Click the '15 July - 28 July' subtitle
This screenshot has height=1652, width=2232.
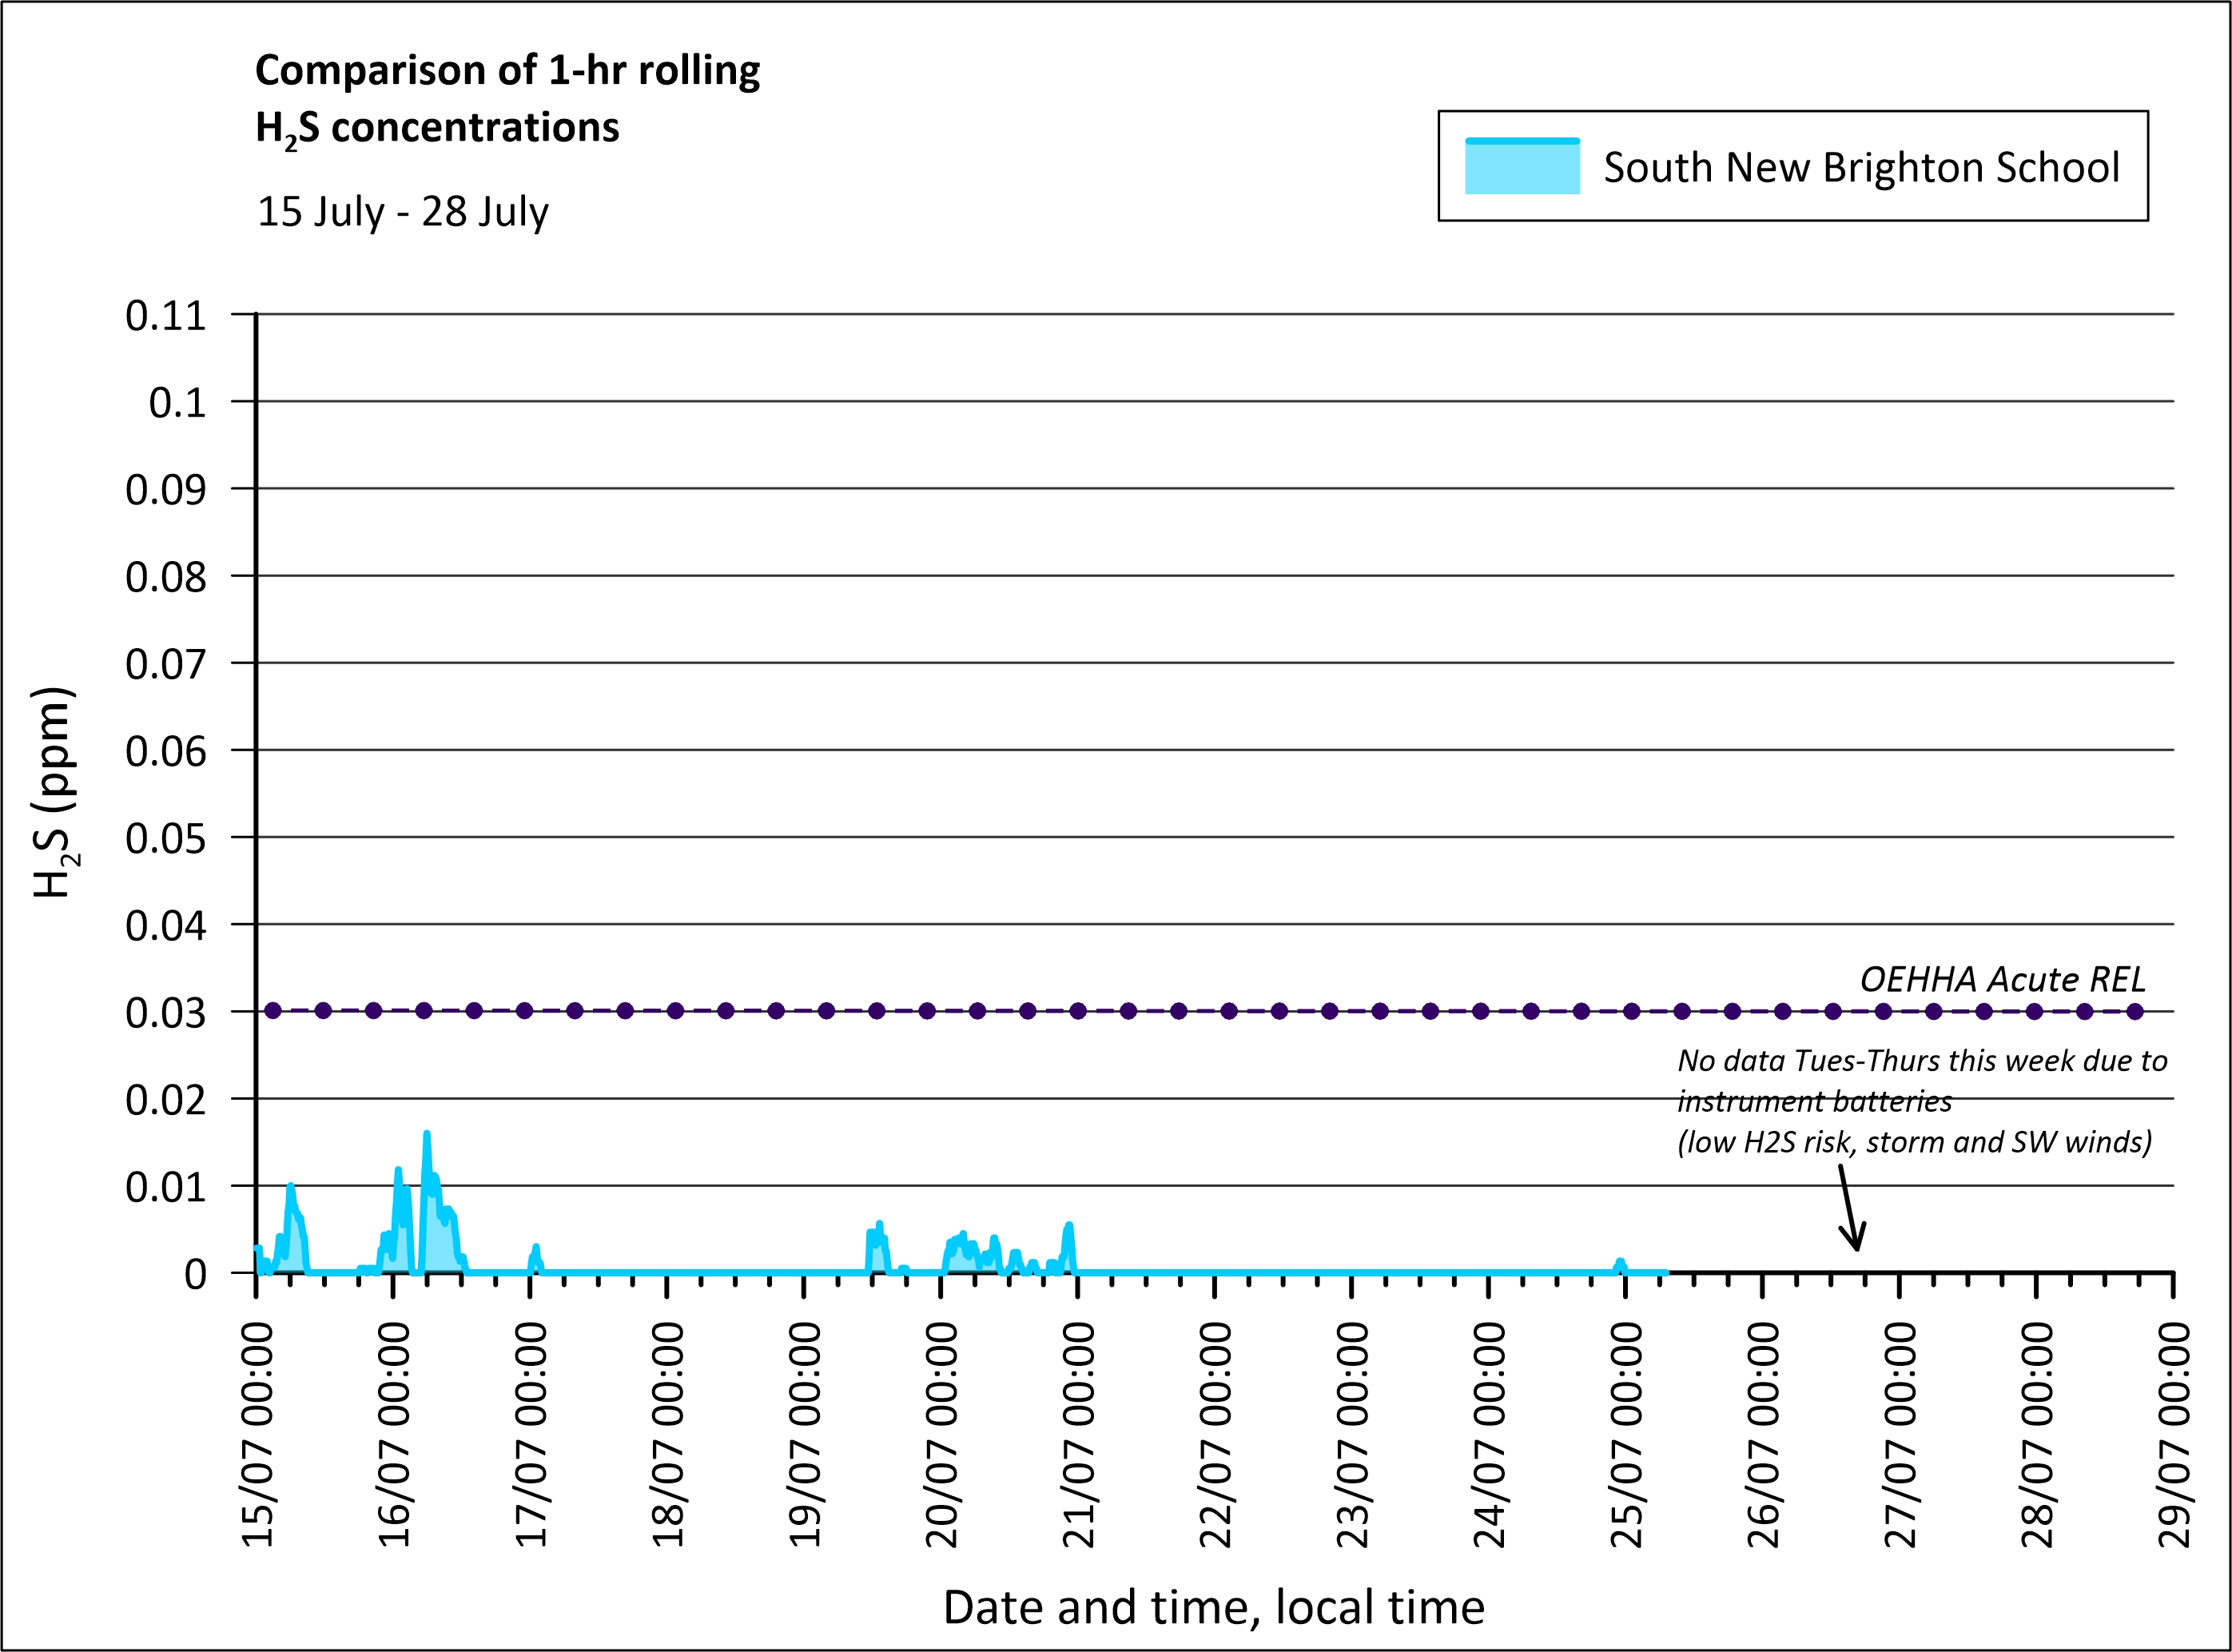click(403, 212)
